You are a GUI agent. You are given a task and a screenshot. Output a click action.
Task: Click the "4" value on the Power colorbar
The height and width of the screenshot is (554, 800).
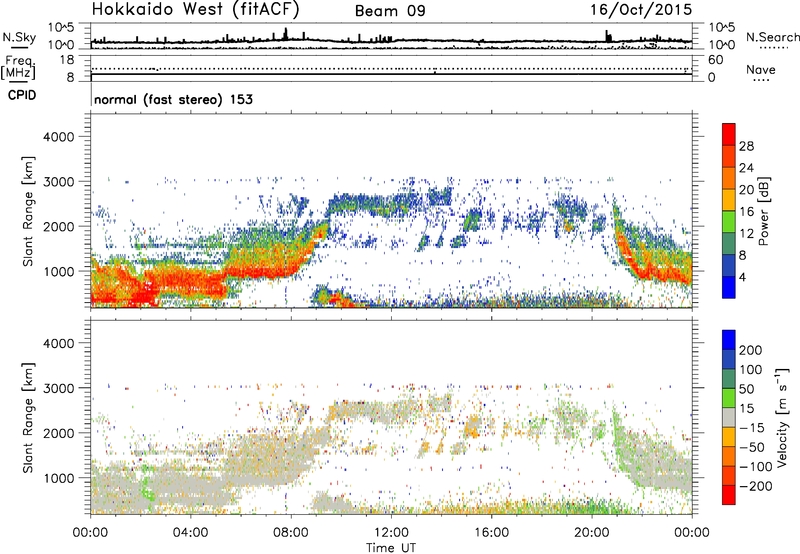point(743,277)
